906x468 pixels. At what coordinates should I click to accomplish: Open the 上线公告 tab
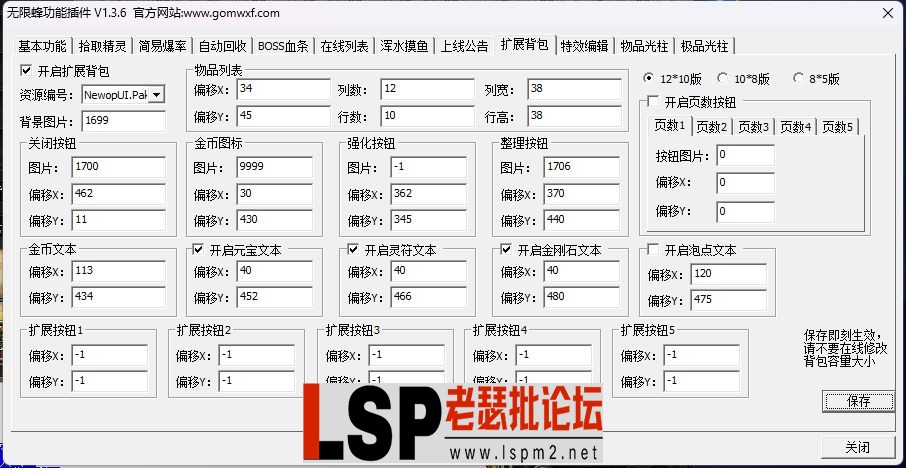click(465, 46)
